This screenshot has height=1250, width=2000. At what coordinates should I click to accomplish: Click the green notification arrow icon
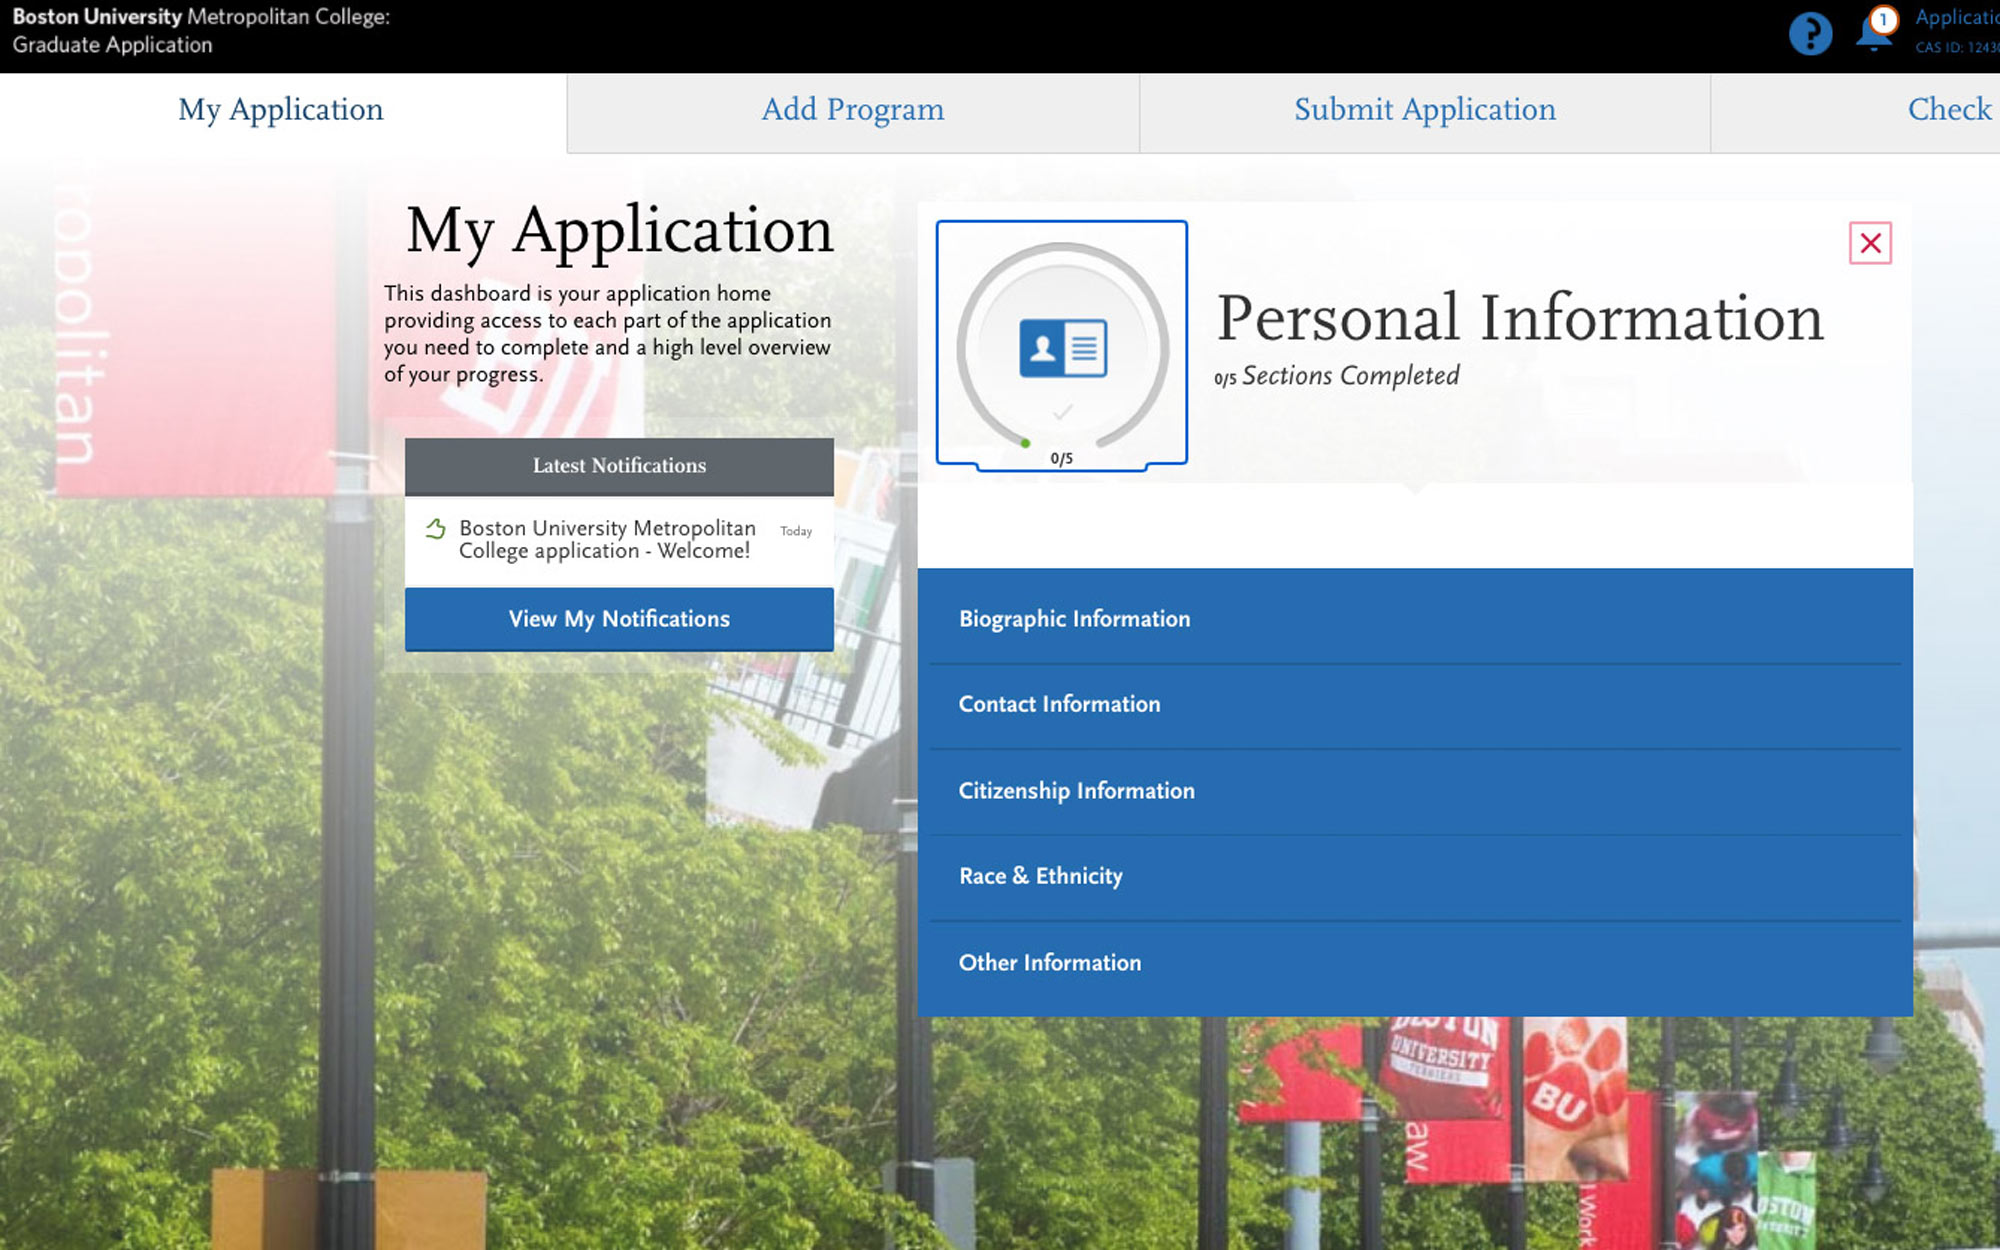(435, 529)
